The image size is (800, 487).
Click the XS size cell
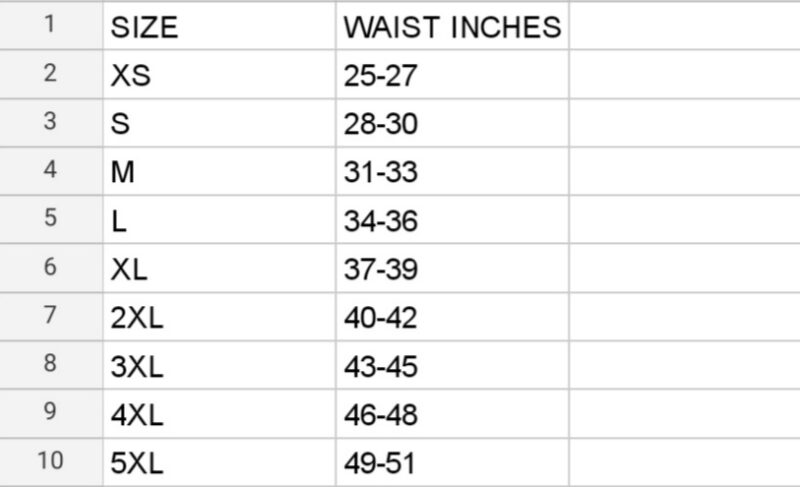pyautogui.click(x=218, y=75)
